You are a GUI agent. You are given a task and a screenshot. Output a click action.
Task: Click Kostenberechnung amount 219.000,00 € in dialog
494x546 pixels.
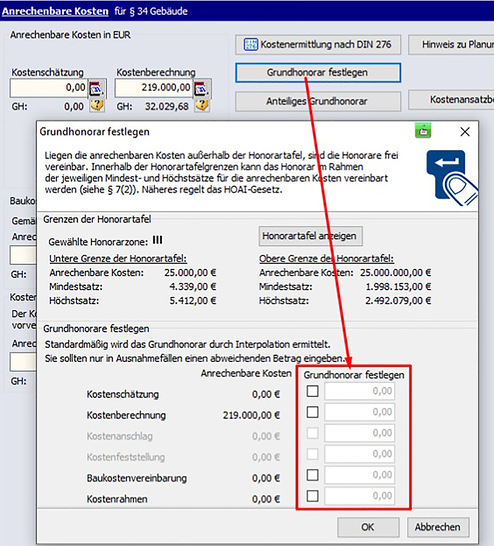251,415
